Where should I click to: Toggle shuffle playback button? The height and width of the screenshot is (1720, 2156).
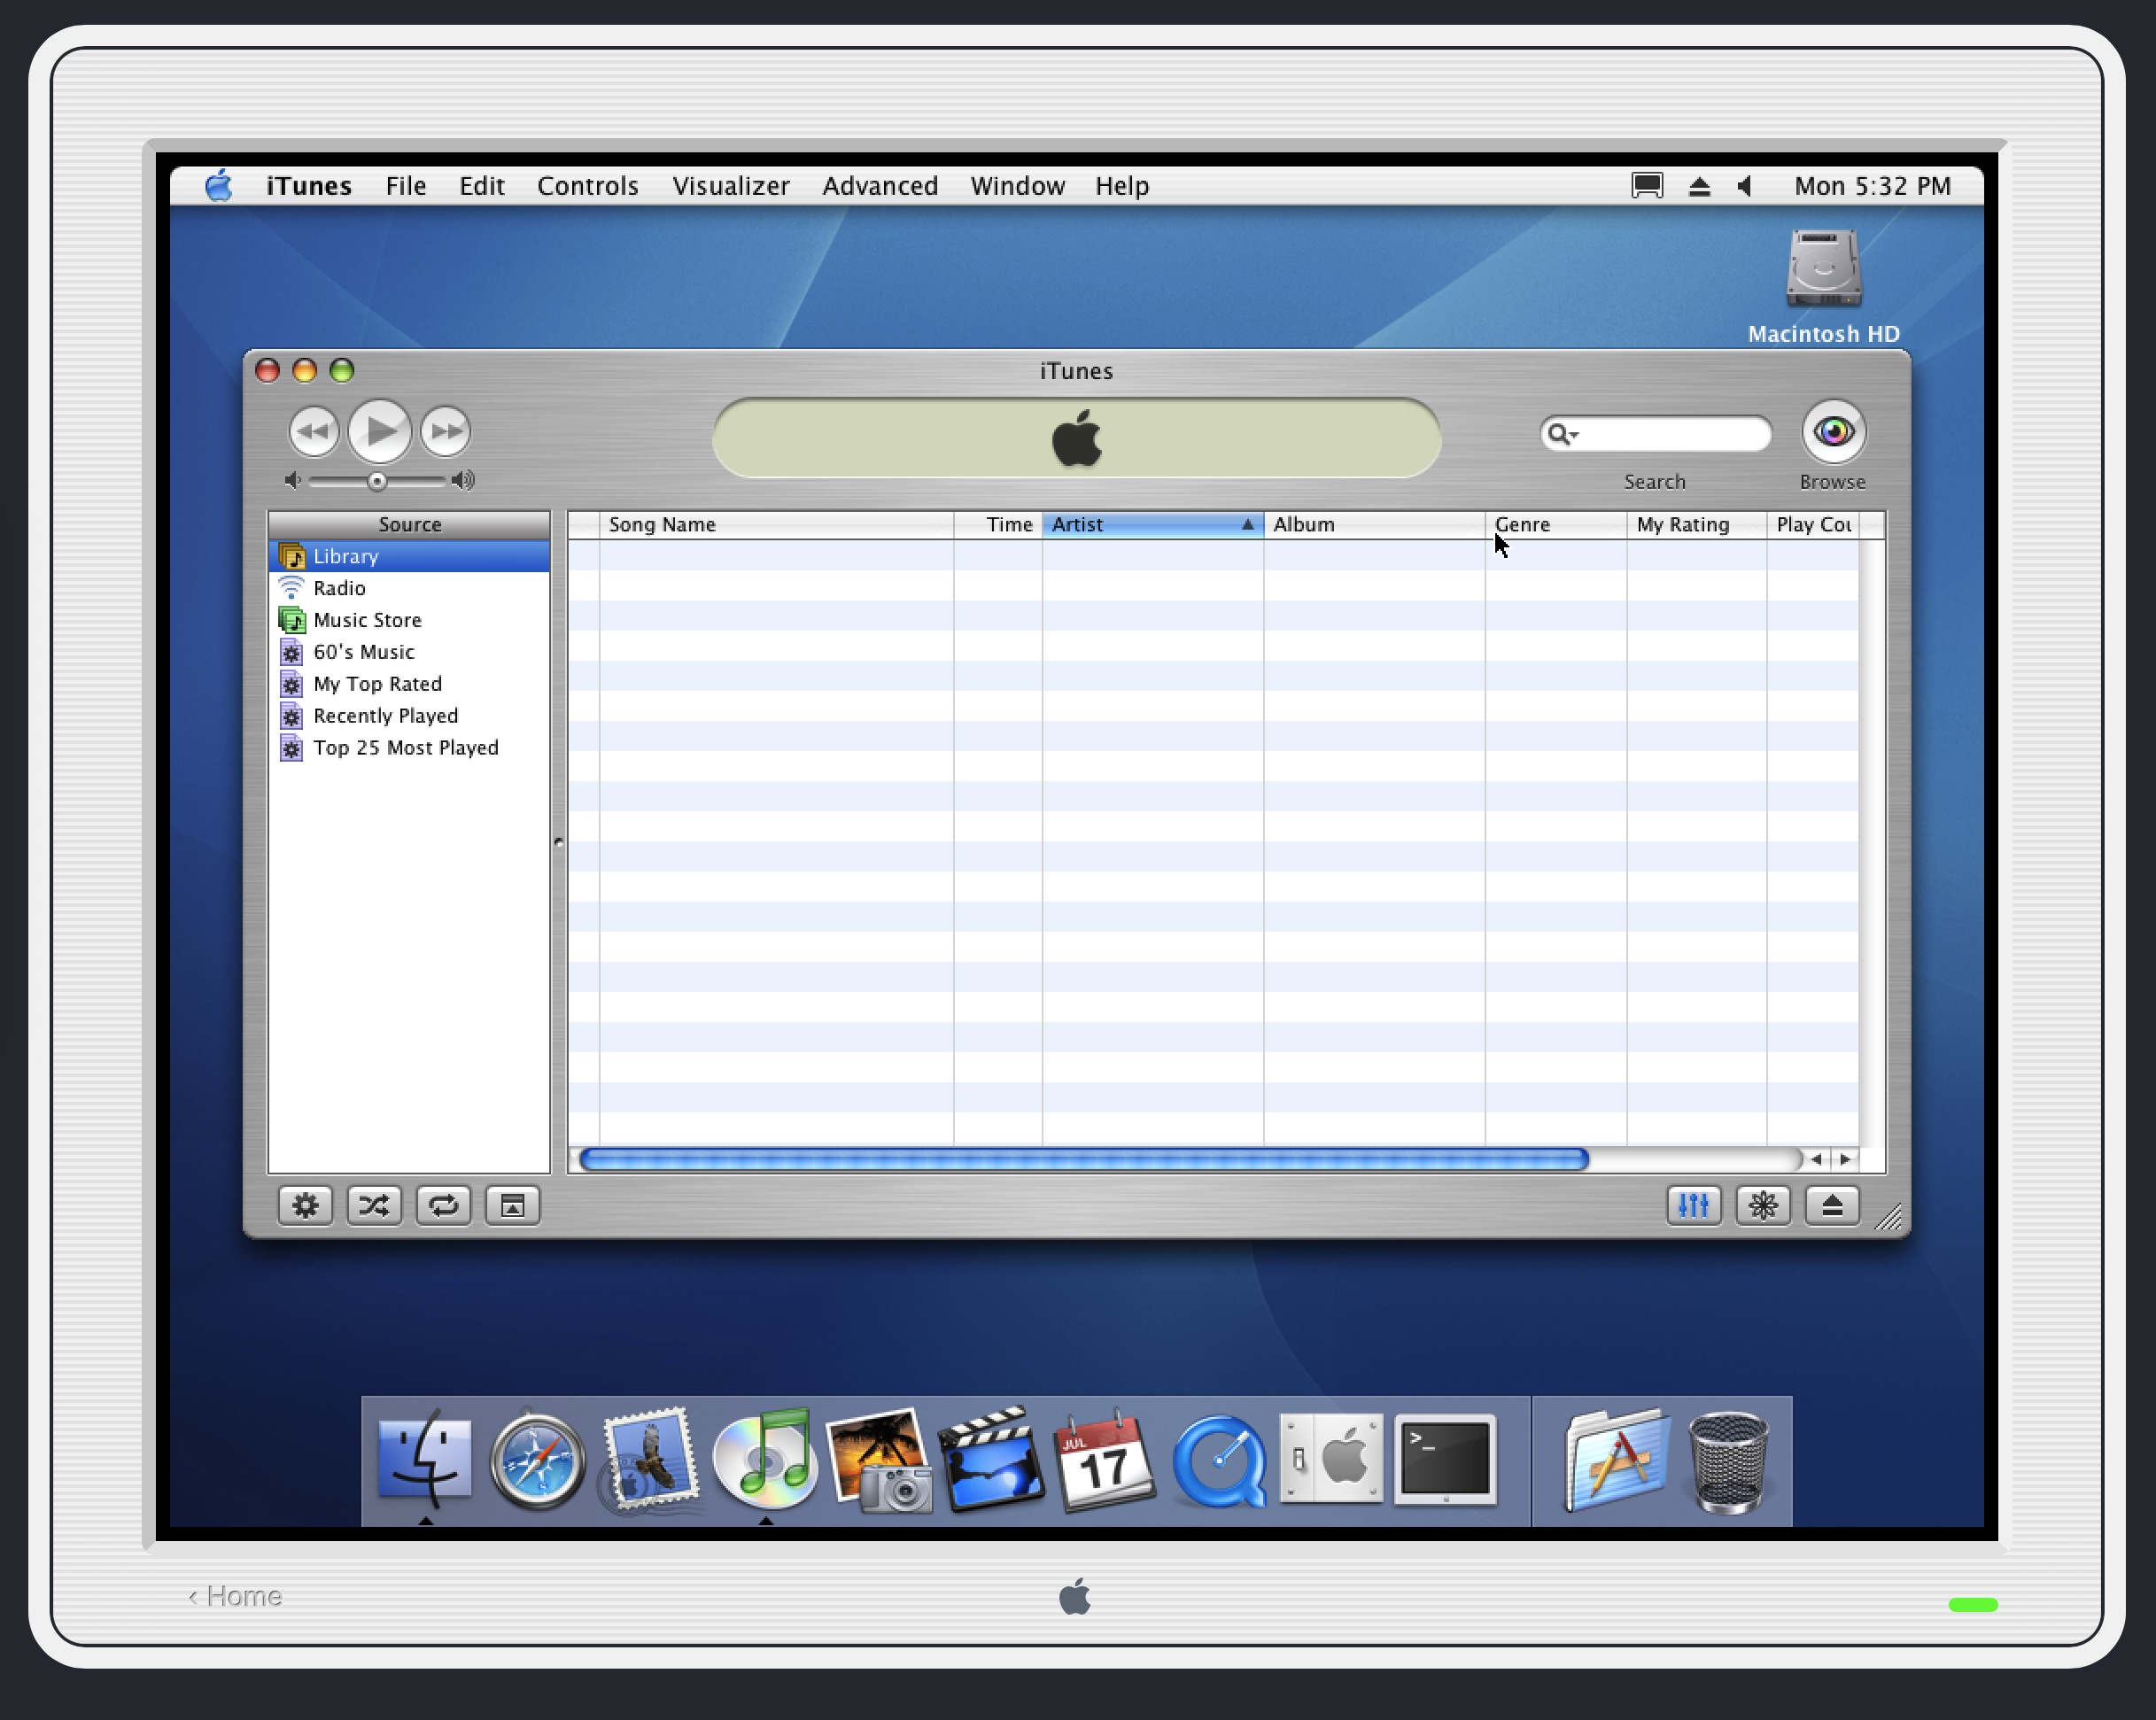click(x=374, y=1205)
